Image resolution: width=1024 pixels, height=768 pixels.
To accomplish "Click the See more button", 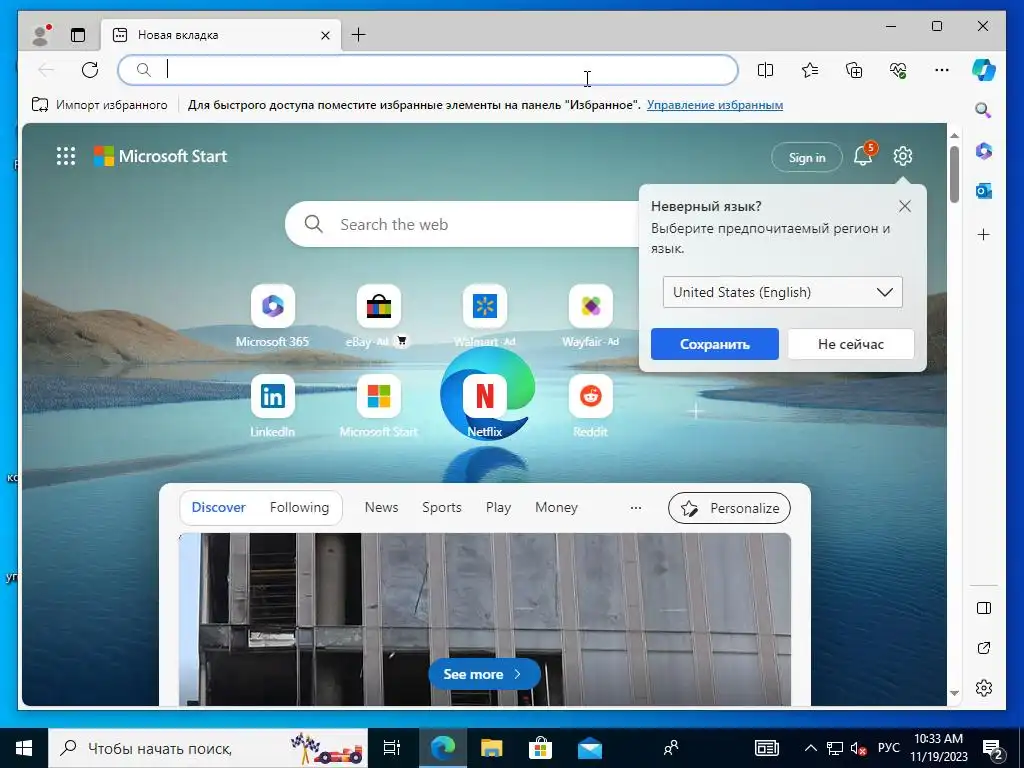I will pos(484,674).
